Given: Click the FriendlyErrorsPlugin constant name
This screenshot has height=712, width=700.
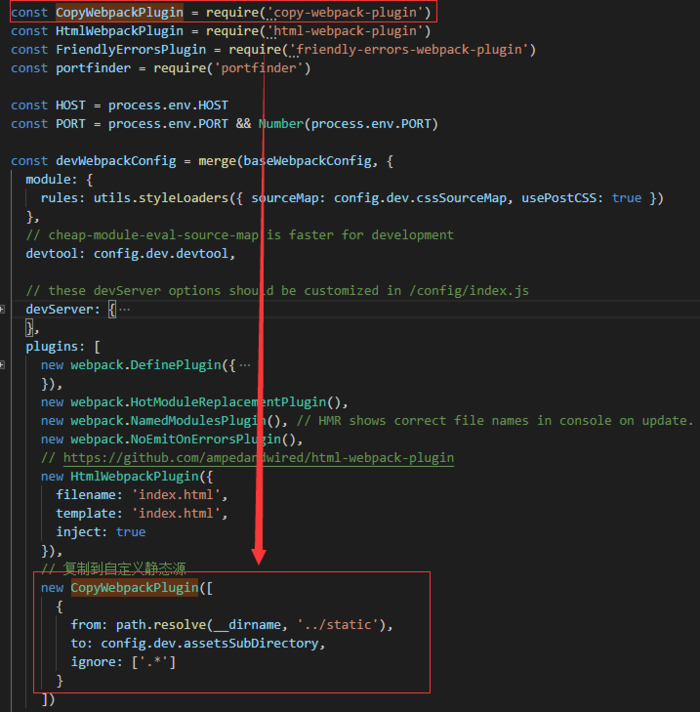Looking at the screenshot, I should click(x=131, y=49).
